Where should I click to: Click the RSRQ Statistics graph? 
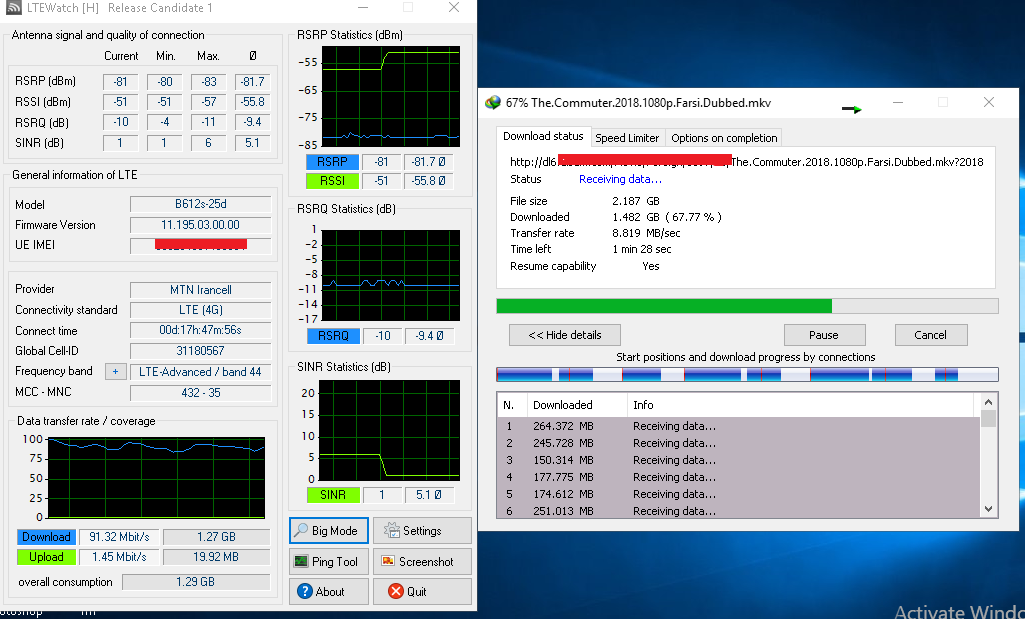[391, 275]
